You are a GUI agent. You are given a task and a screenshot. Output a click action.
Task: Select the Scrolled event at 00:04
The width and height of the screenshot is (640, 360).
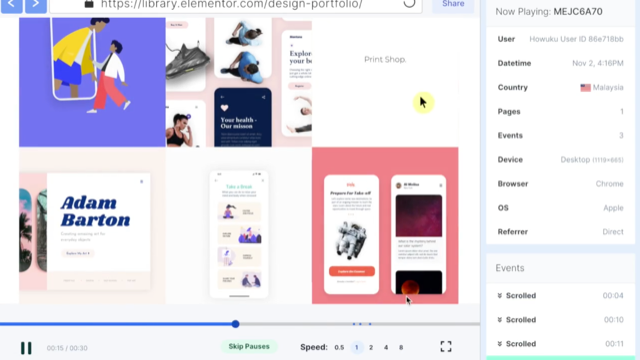pos(560,296)
